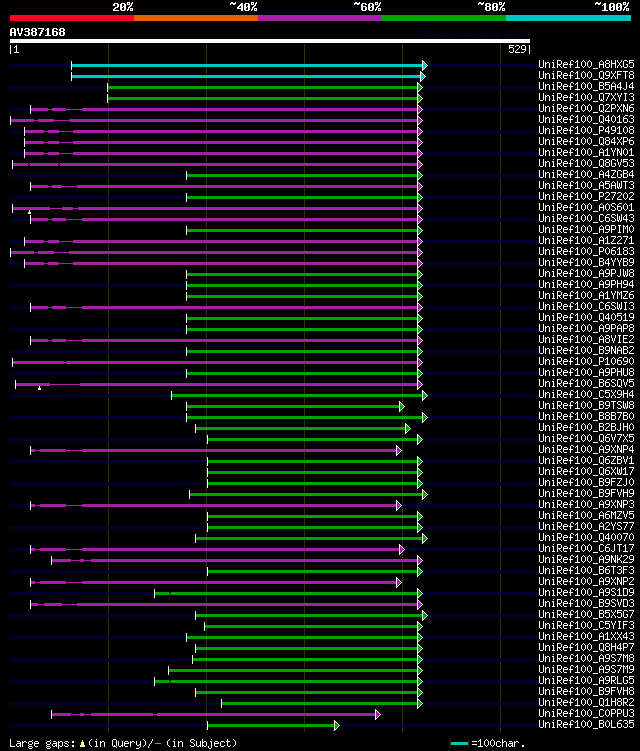Image resolution: width=640 pixels, height=751 pixels.
Task: Click the cyan ~100% legend segment
Action: click(x=569, y=18)
